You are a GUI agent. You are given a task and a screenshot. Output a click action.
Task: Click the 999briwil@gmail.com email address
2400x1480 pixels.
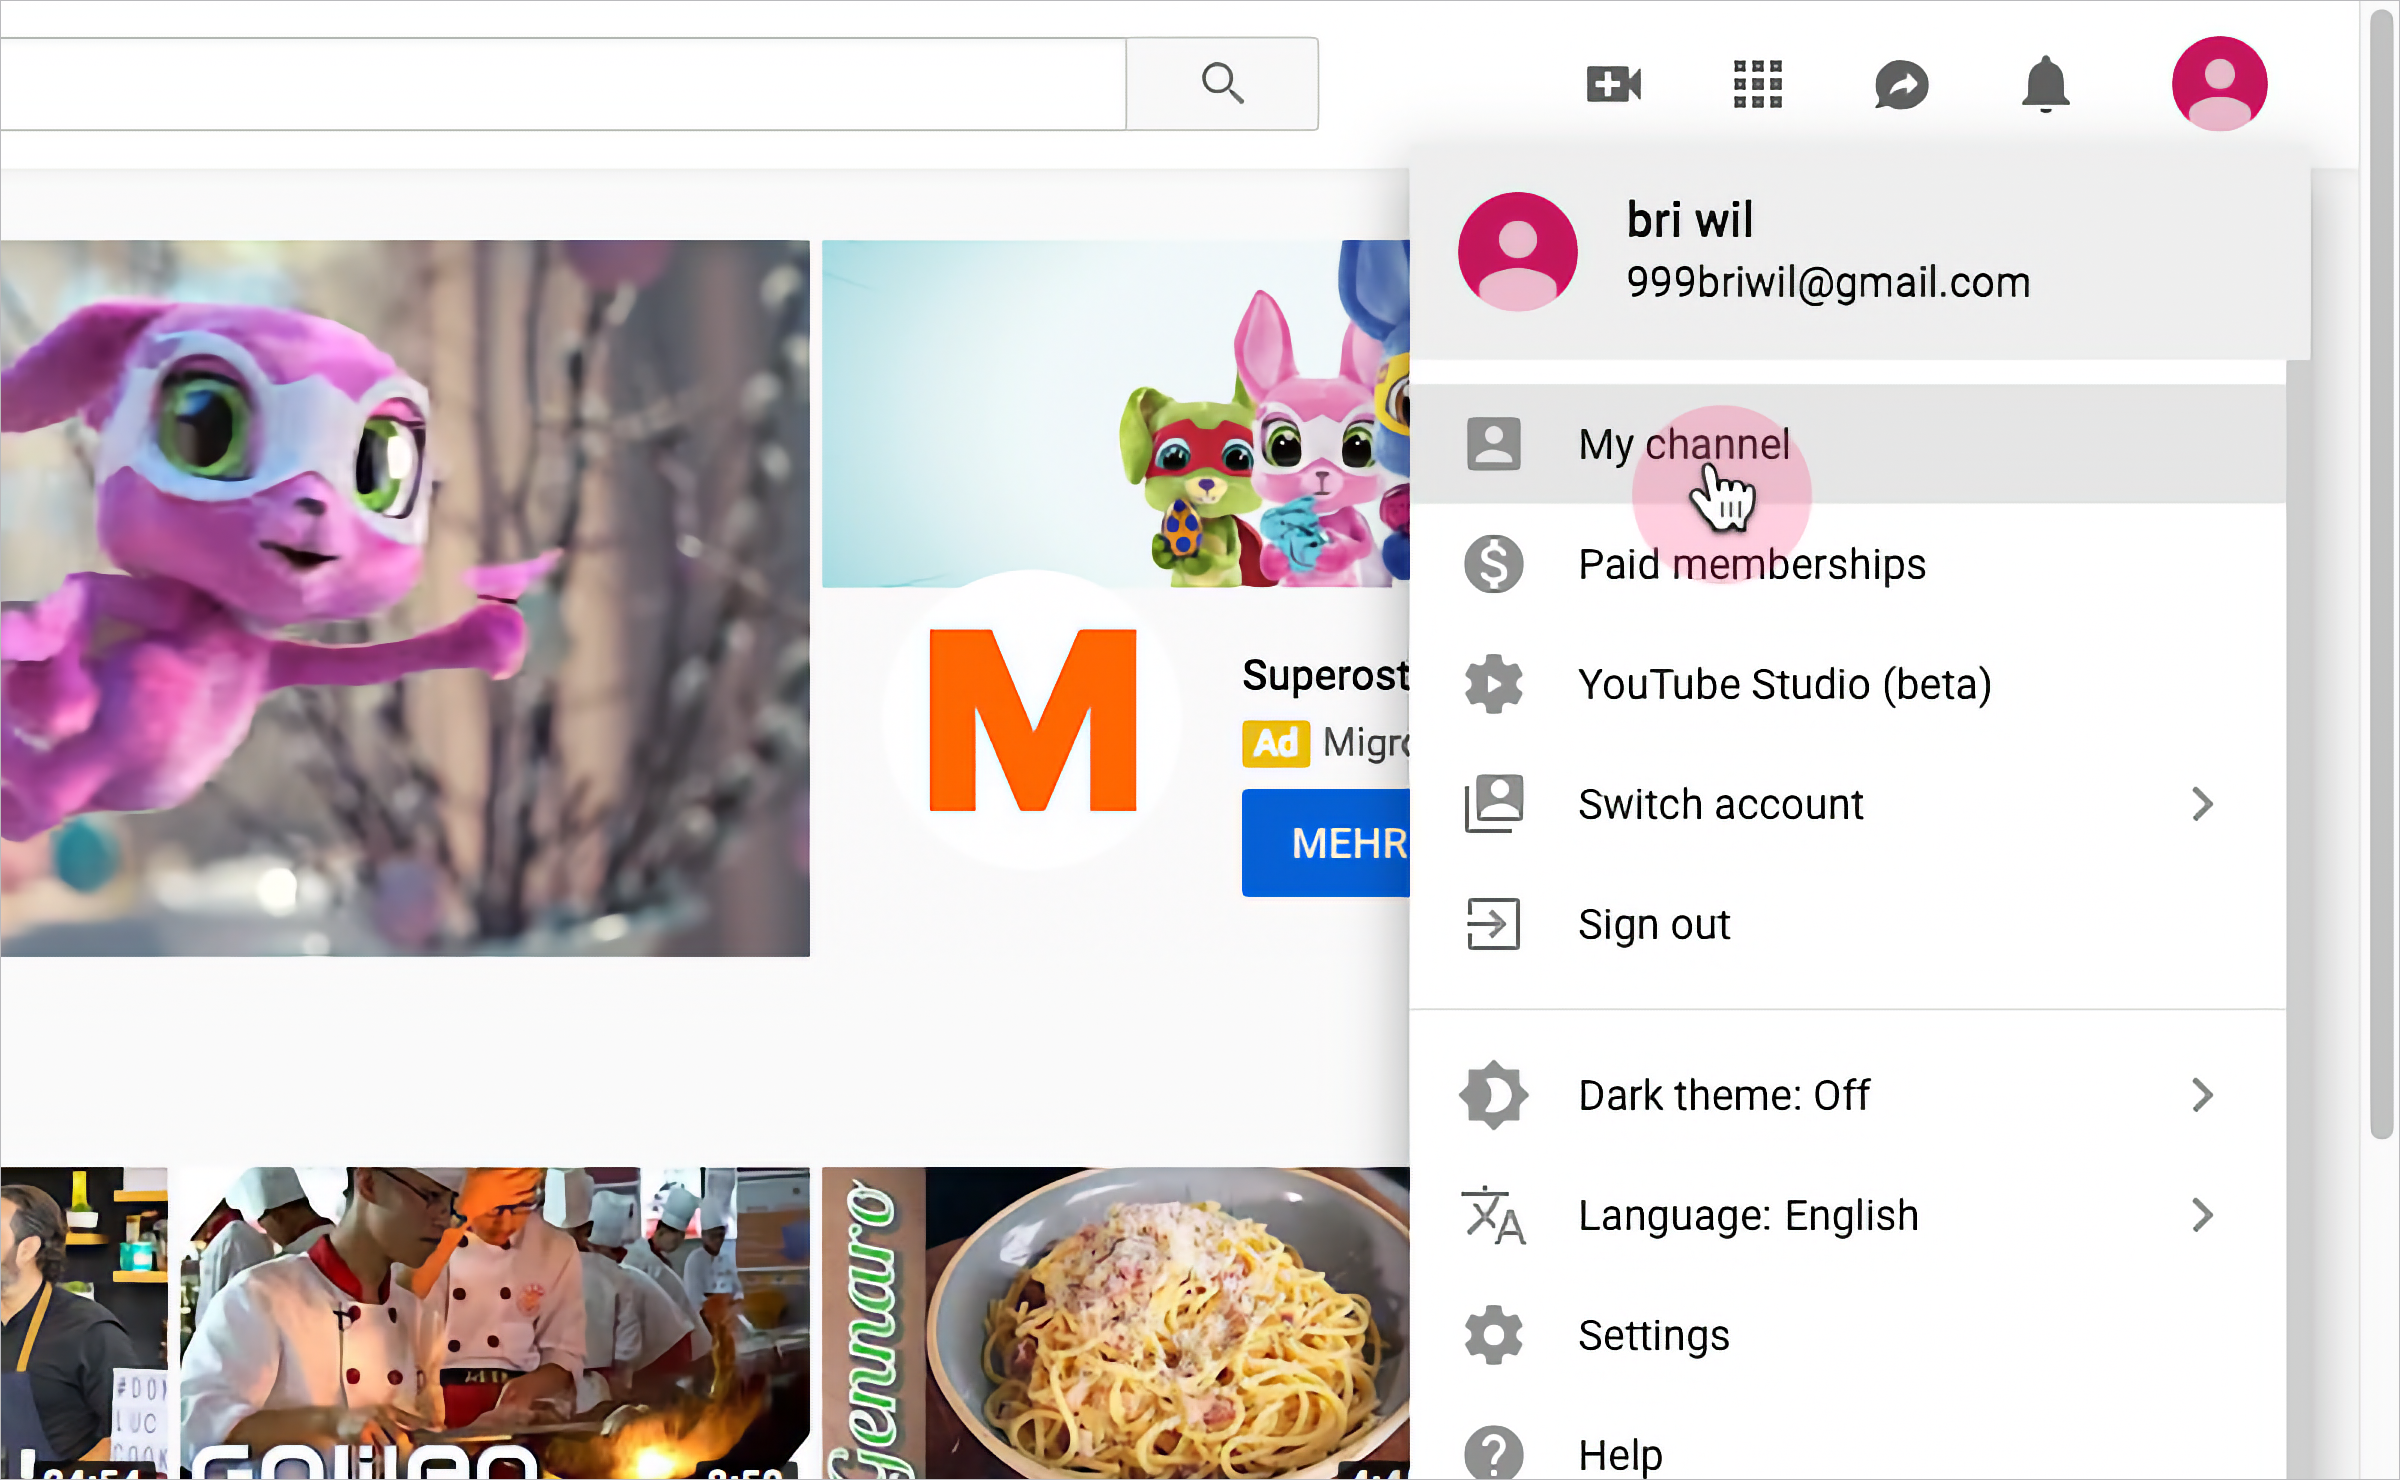(x=1828, y=282)
